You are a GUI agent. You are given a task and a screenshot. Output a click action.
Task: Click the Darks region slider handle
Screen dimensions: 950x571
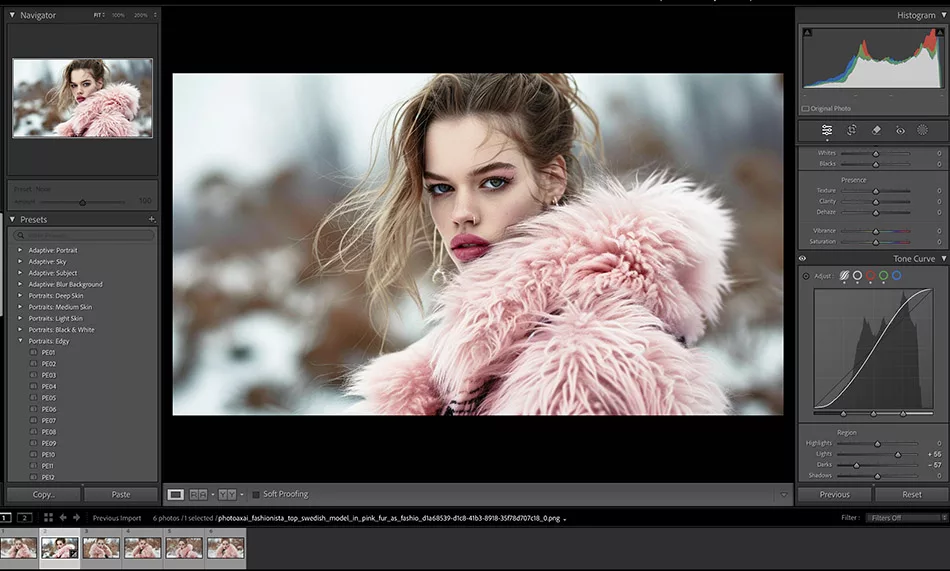856,466
